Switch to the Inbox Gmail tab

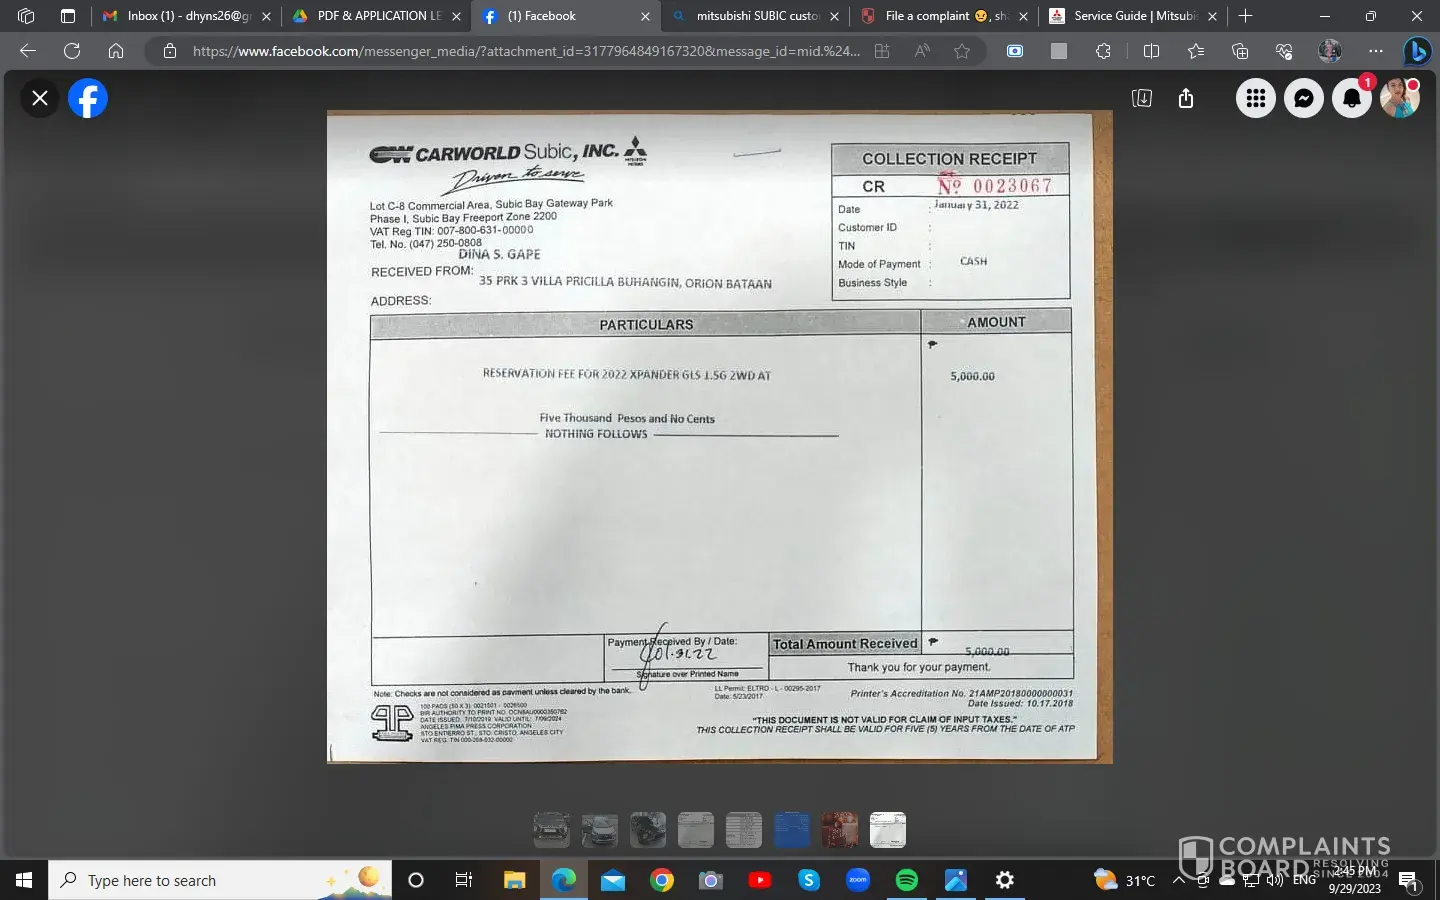pyautogui.click(x=186, y=16)
